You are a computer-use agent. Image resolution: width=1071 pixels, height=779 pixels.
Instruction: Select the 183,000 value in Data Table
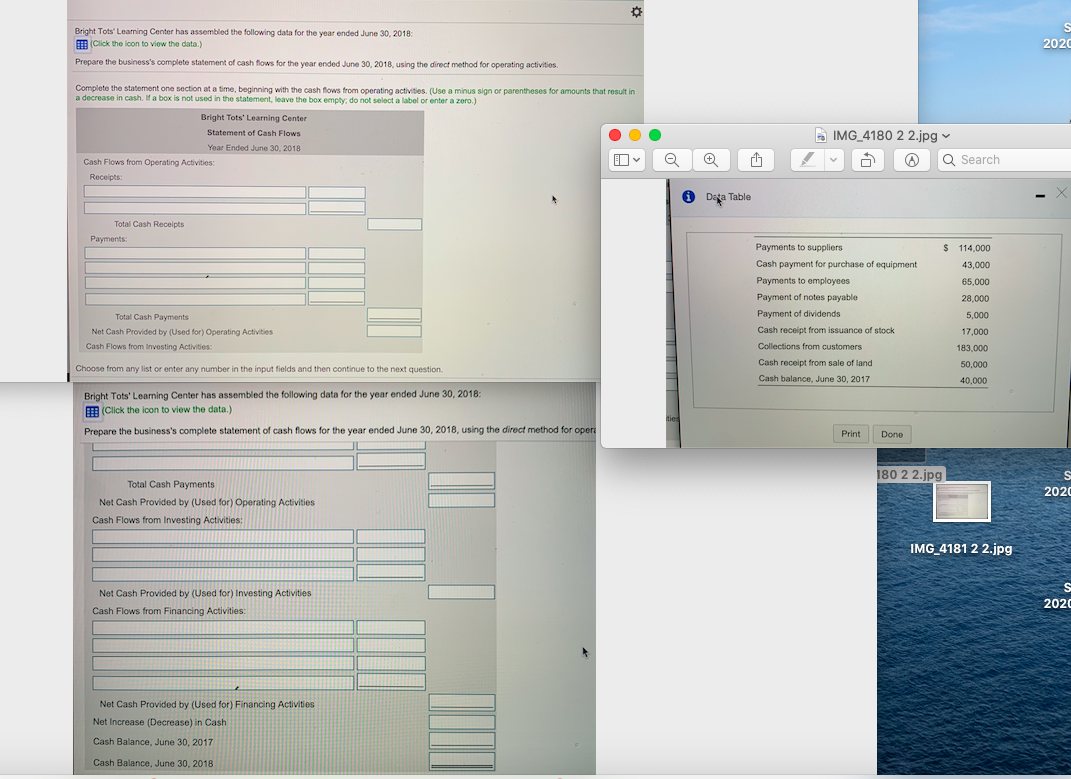[x=972, y=348]
